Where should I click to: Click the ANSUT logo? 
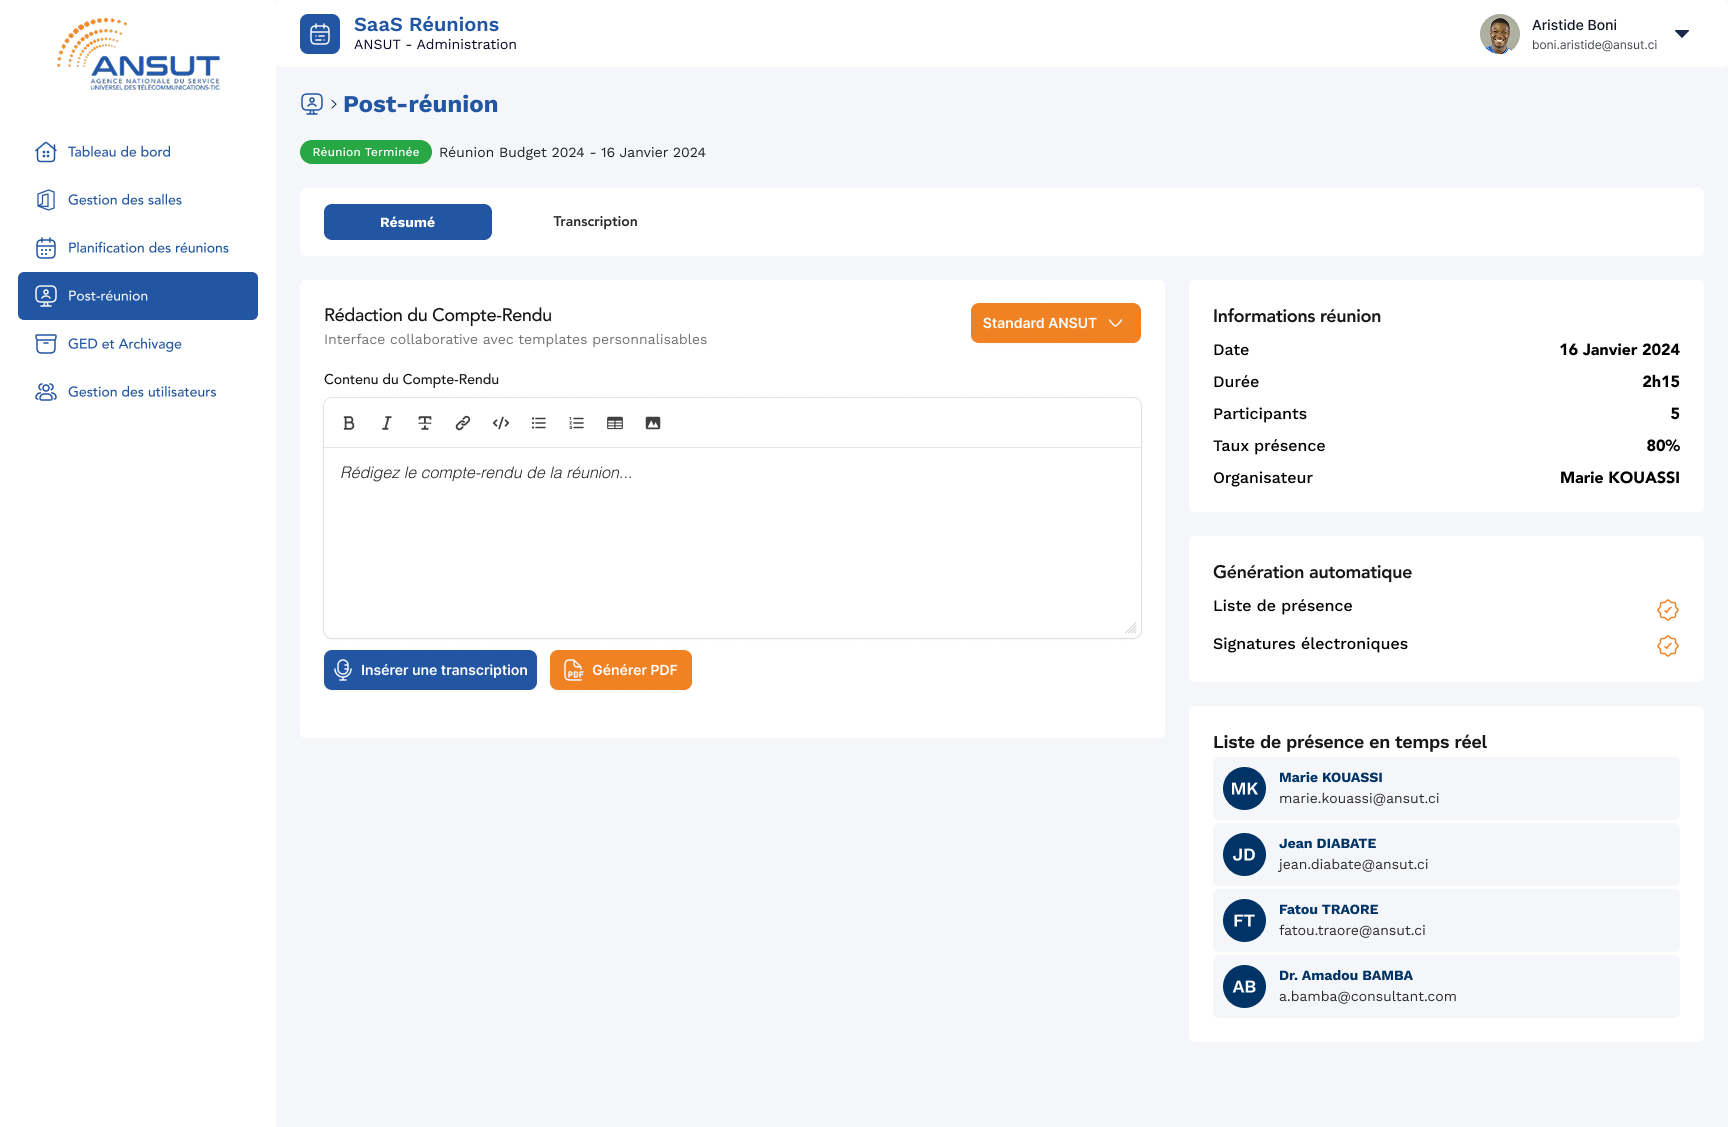tap(138, 55)
